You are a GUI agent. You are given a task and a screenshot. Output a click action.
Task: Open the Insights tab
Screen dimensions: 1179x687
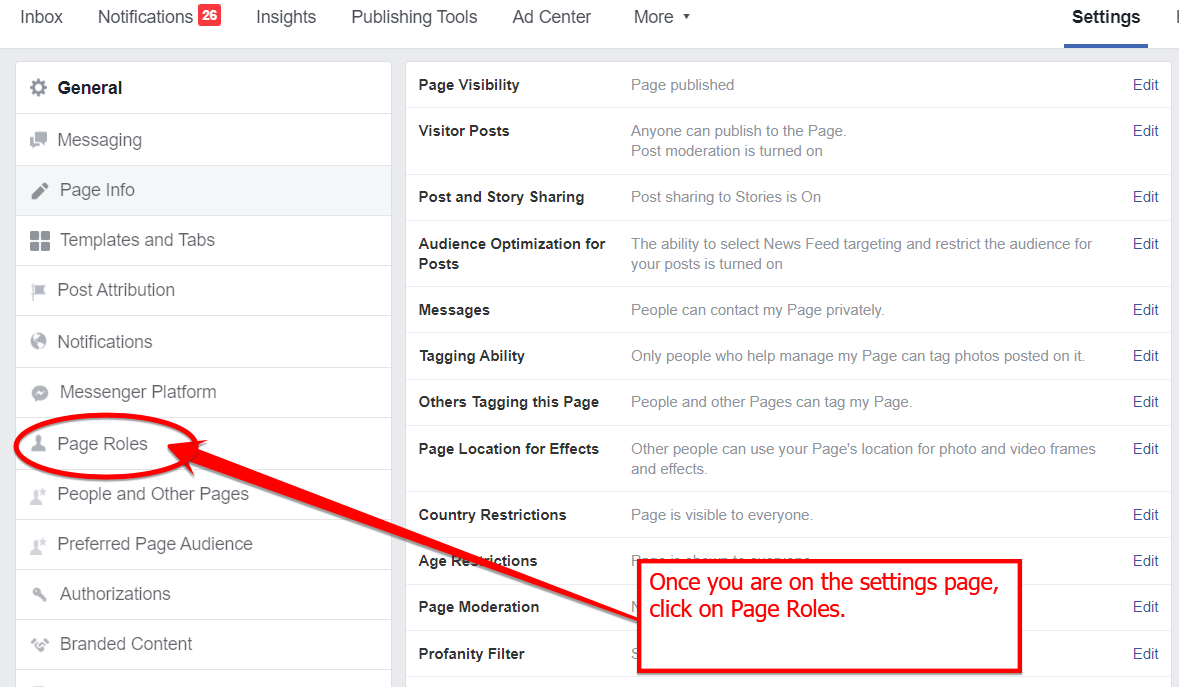[286, 17]
